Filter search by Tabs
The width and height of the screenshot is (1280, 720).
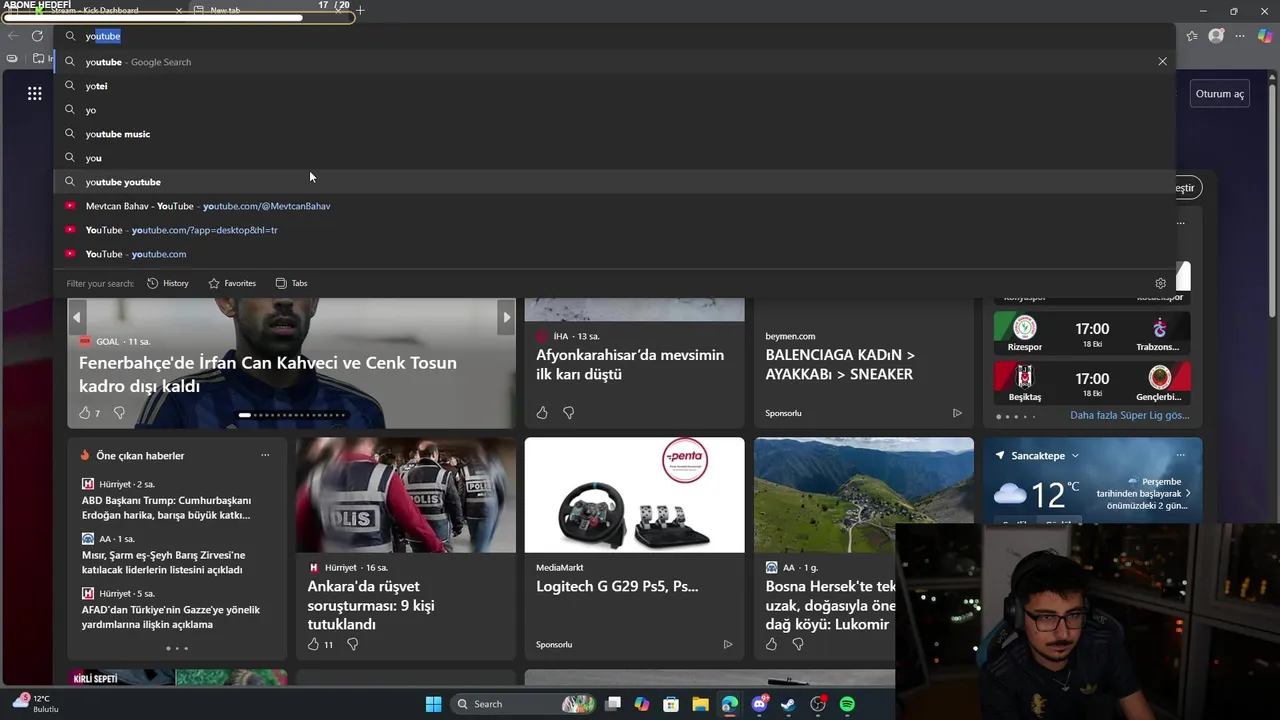tap(291, 283)
